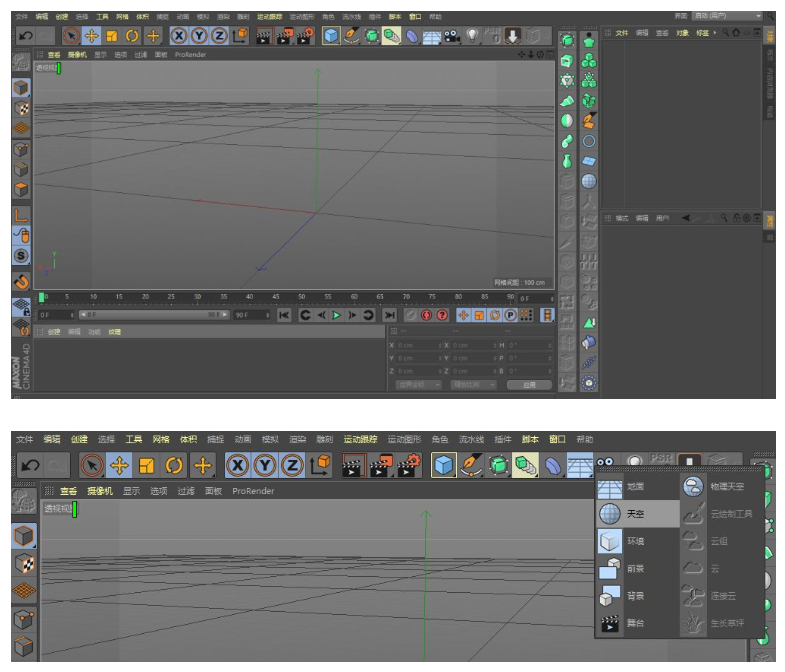Select the Move tool in upper toolbar
The image size is (785, 672).
[x=92, y=36]
